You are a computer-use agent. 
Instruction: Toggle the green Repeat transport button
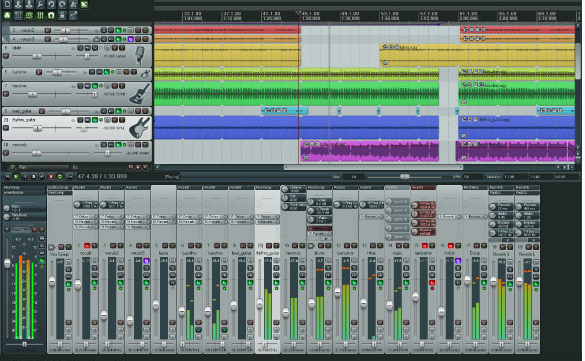(60, 176)
